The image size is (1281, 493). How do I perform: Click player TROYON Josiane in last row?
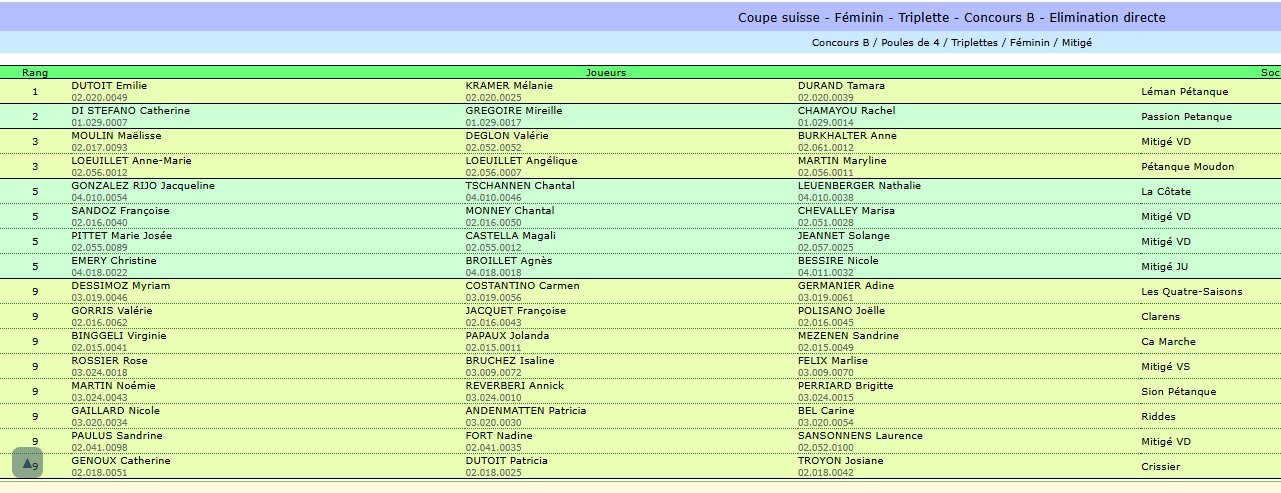[x=840, y=461]
